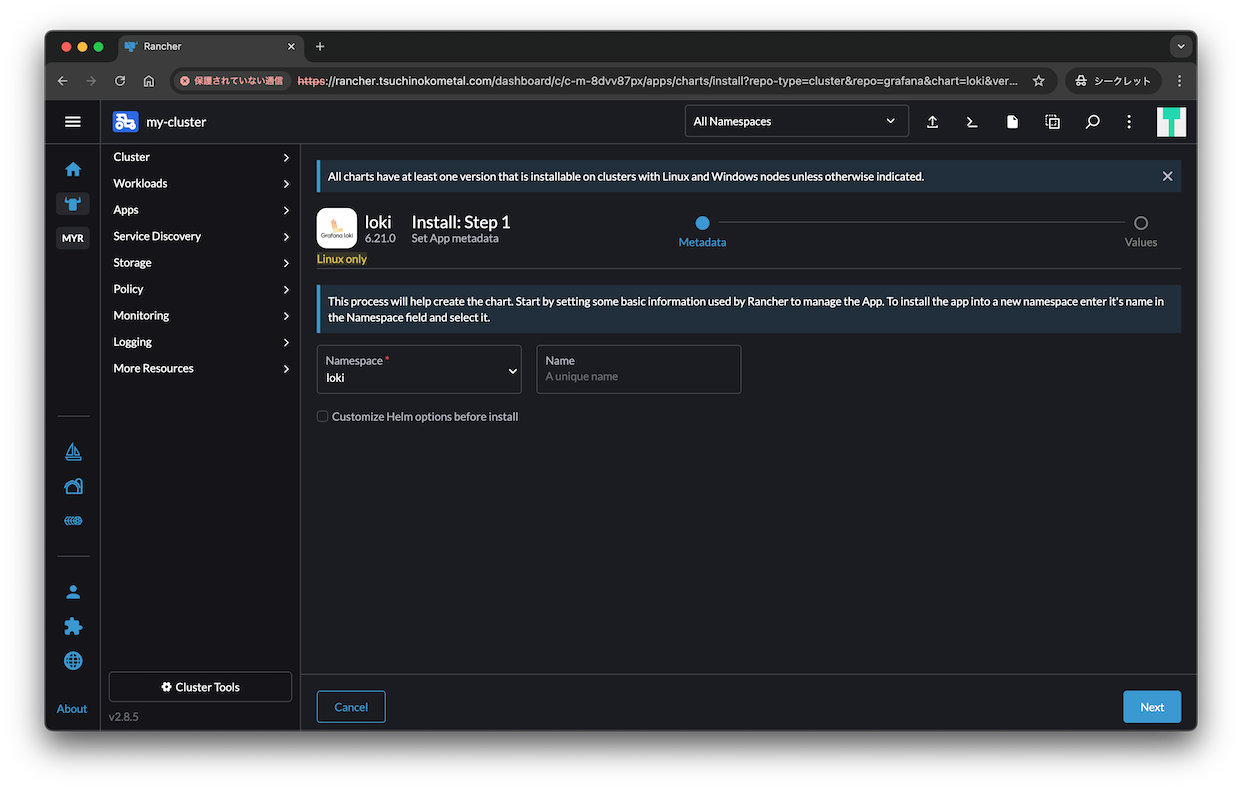
Task: Open Global Settings globe icon
Action: point(73,661)
